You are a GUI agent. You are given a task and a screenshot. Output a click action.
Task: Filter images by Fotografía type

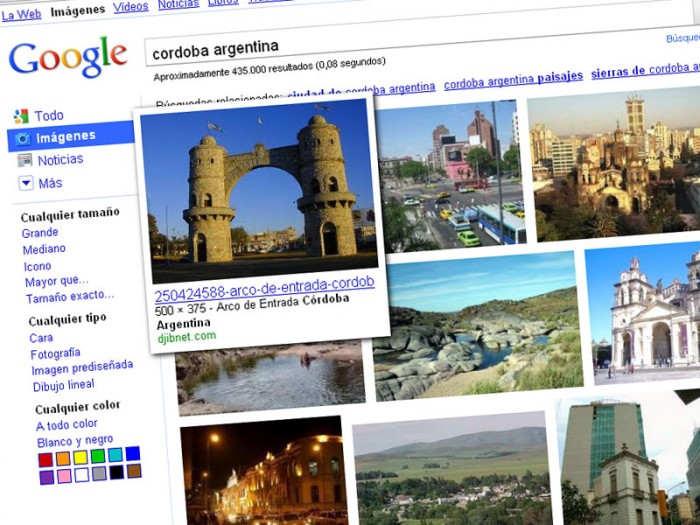[x=55, y=354]
